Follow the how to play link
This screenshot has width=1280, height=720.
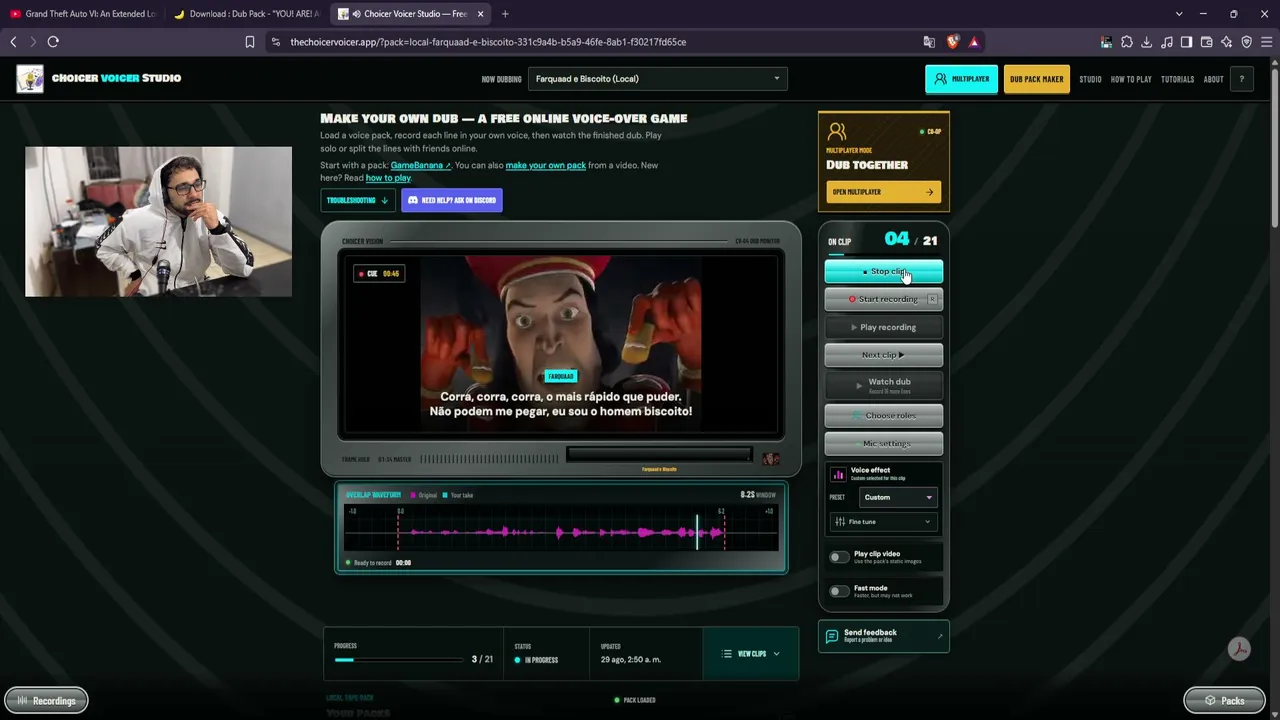(x=388, y=178)
